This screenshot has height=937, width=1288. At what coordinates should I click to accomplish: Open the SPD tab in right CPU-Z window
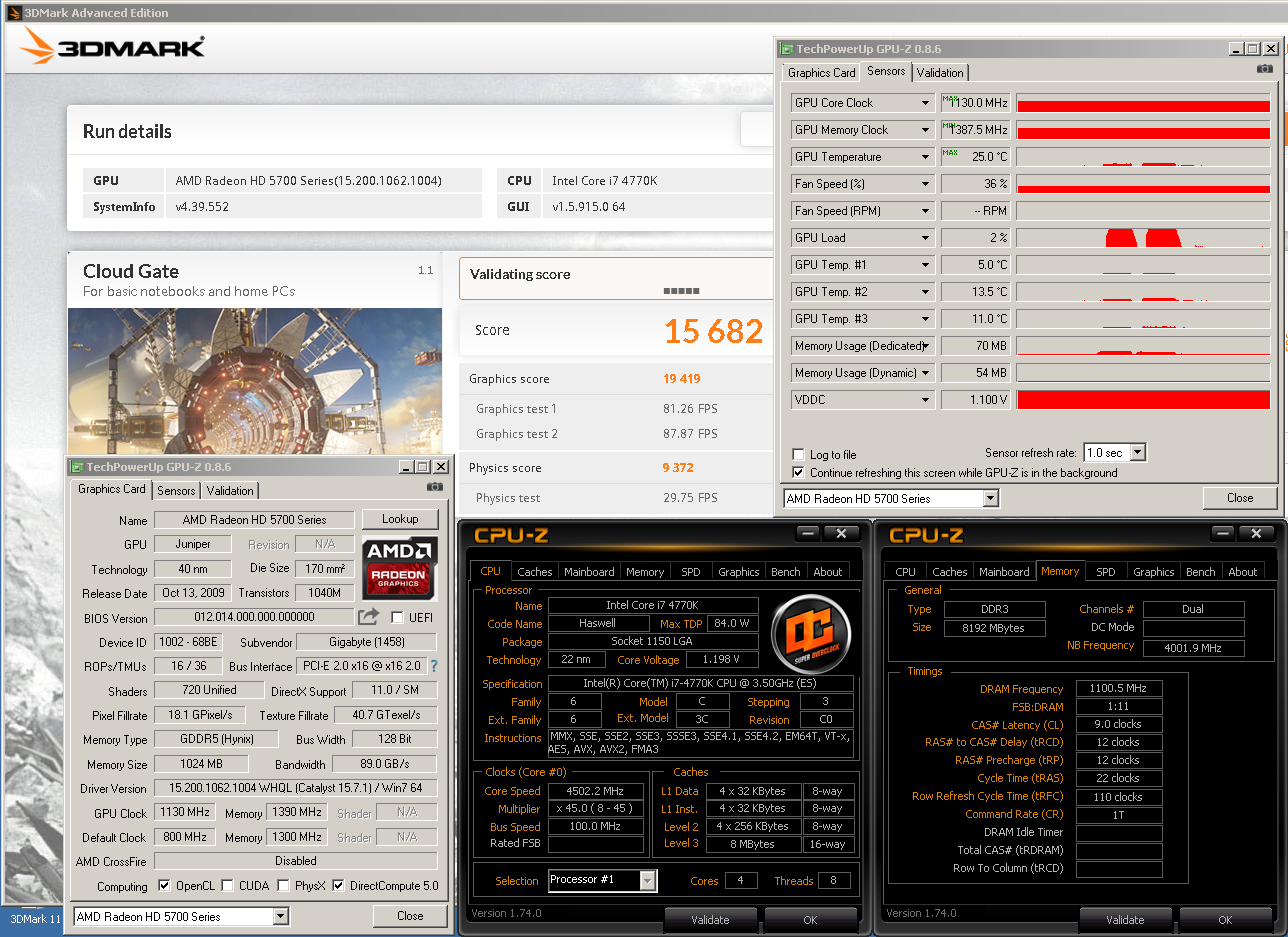[x=1105, y=572]
